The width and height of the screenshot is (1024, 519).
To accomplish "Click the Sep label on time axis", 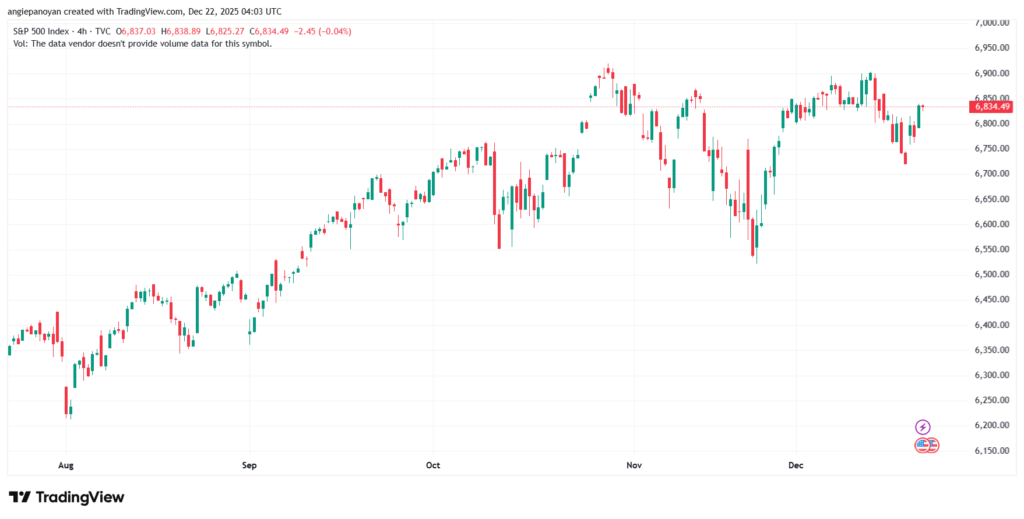I will [x=249, y=465].
